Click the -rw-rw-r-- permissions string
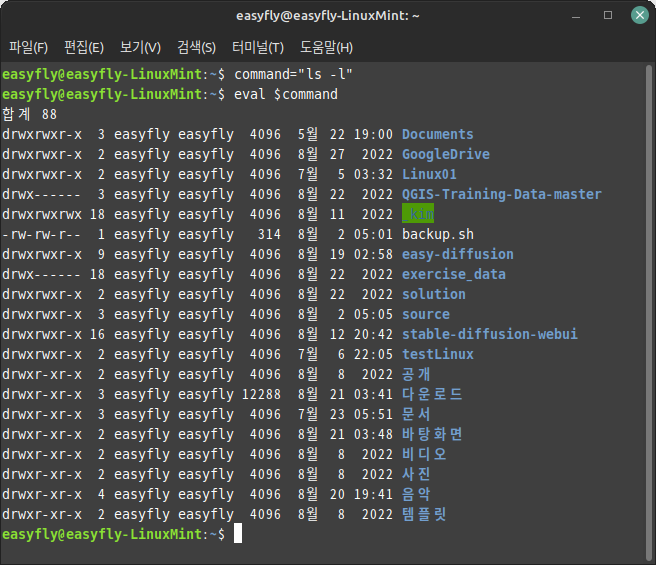Image resolution: width=656 pixels, height=565 pixels. (x=41, y=234)
